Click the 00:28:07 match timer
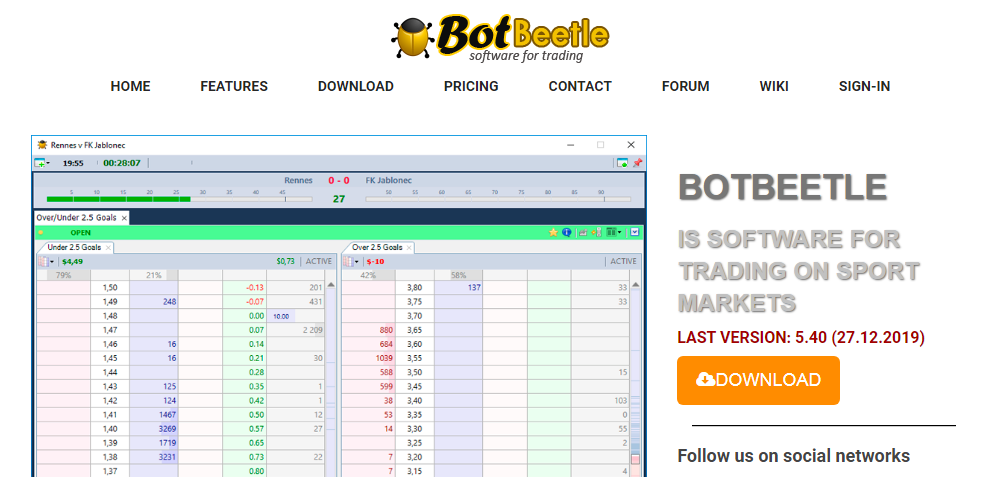The width and height of the screenshot is (983, 477). pyautogui.click(x=122, y=163)
